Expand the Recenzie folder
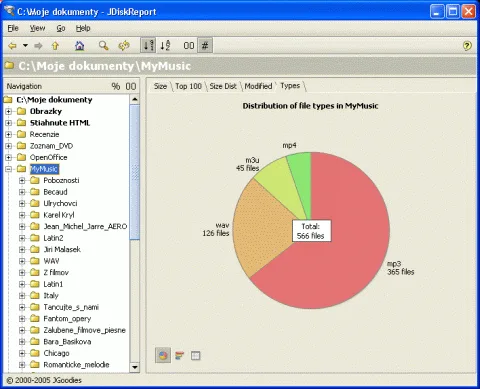The height and width of the screenshot is (389, 480). tap(9, 135)
